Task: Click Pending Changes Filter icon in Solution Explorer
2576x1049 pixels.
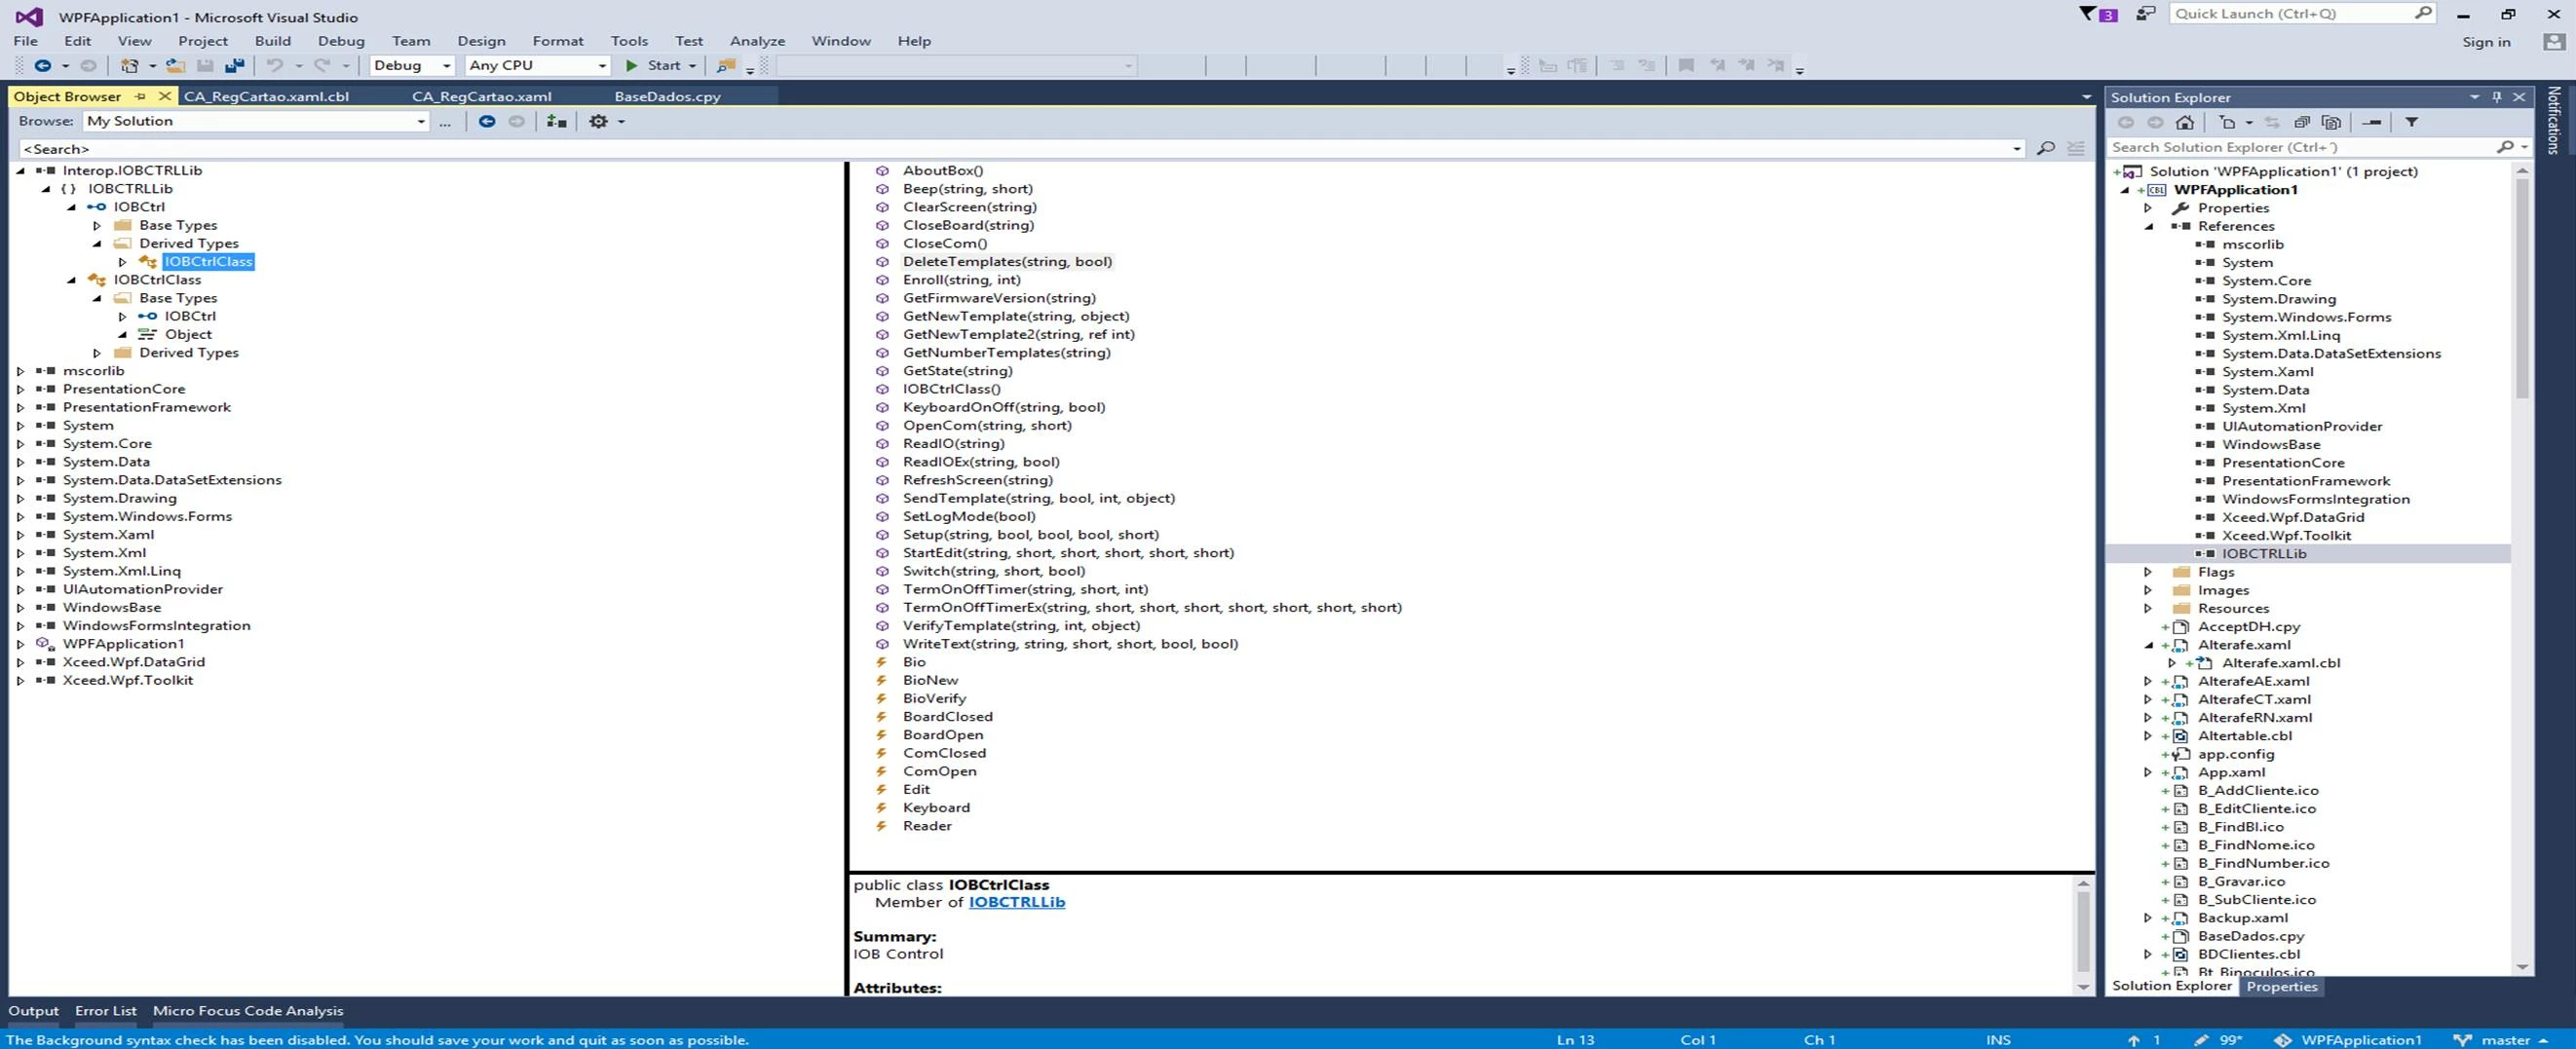Action: [2227, 122]
